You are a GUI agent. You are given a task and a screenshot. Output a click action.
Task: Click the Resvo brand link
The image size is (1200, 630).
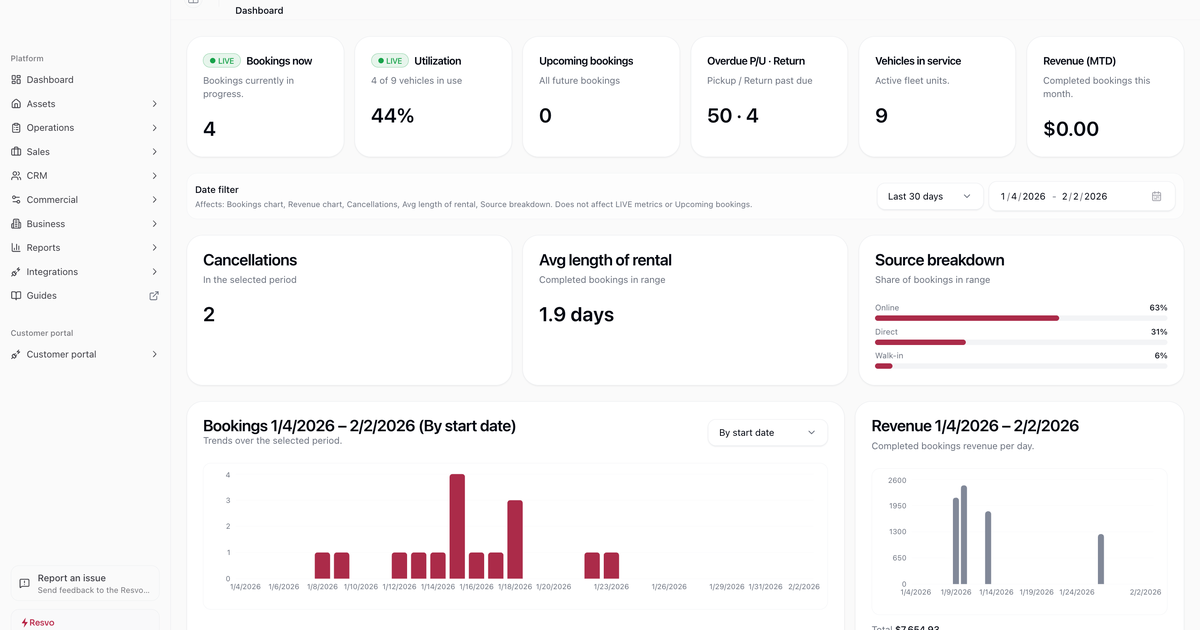click(x=40, y=622)
